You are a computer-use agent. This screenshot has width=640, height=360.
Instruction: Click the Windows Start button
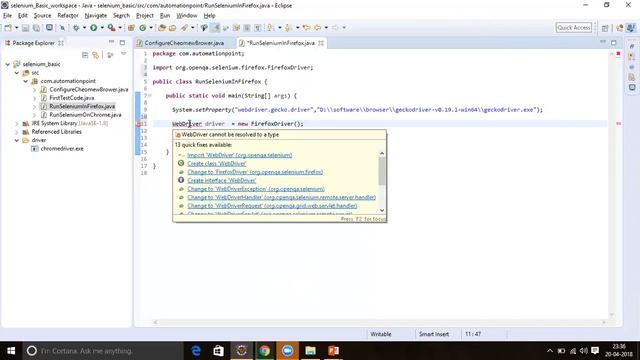(11, 351)
